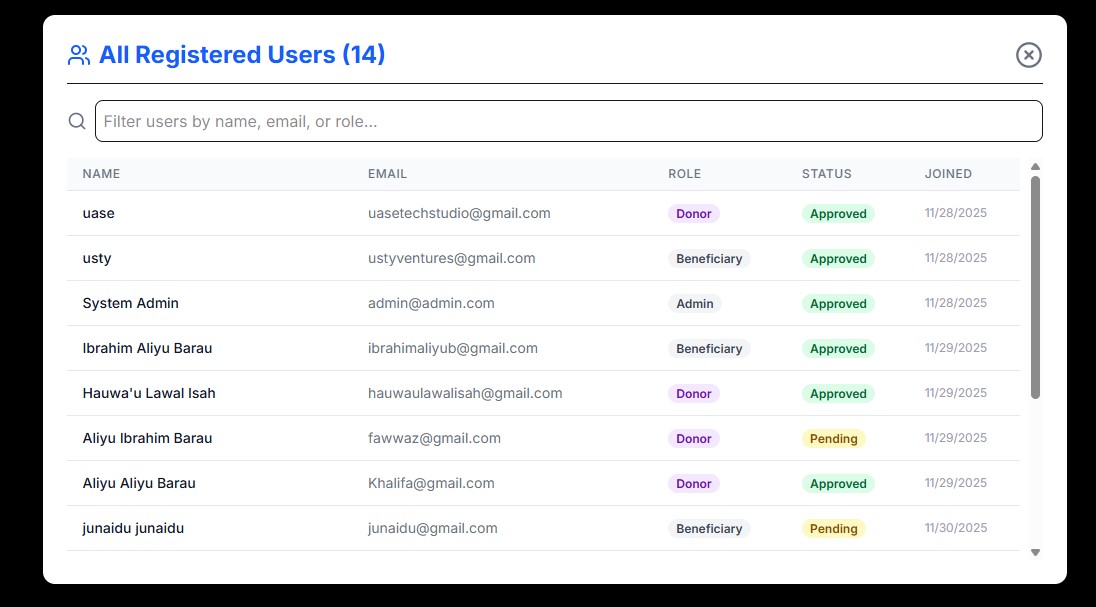Click the NAME column header
The image size is (1096, 607).
tap(101, 174)
